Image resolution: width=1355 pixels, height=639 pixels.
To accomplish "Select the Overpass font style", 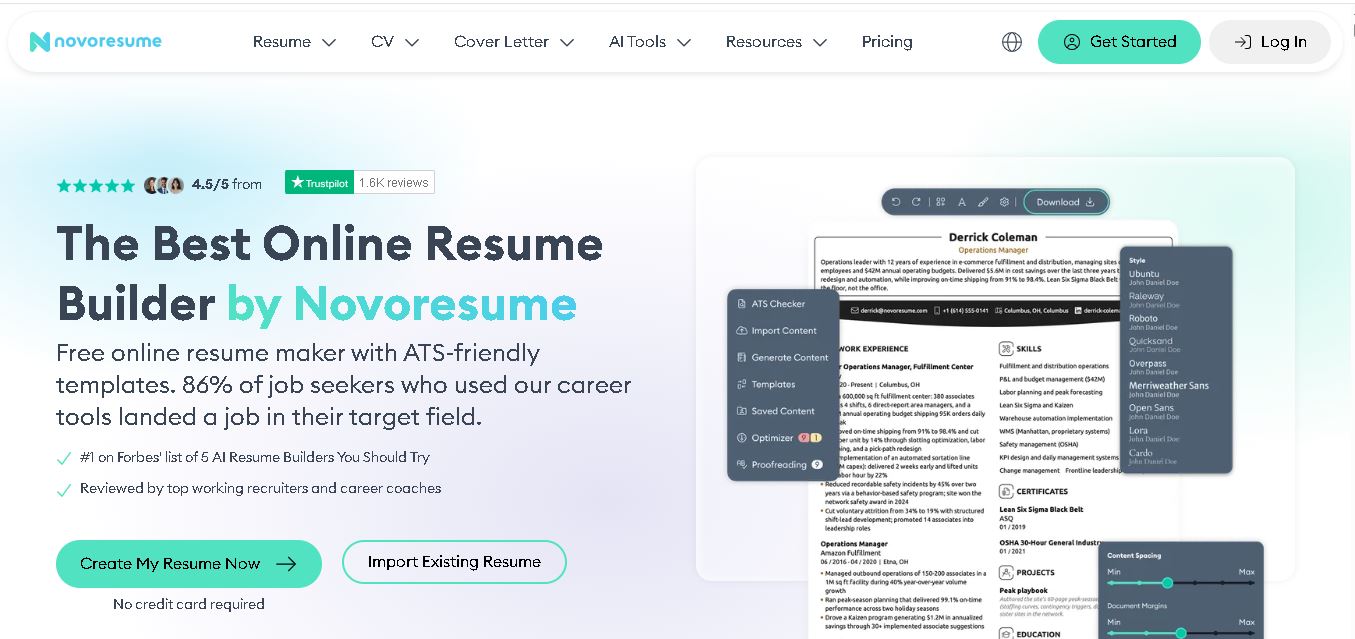I will pos(1152,368).
